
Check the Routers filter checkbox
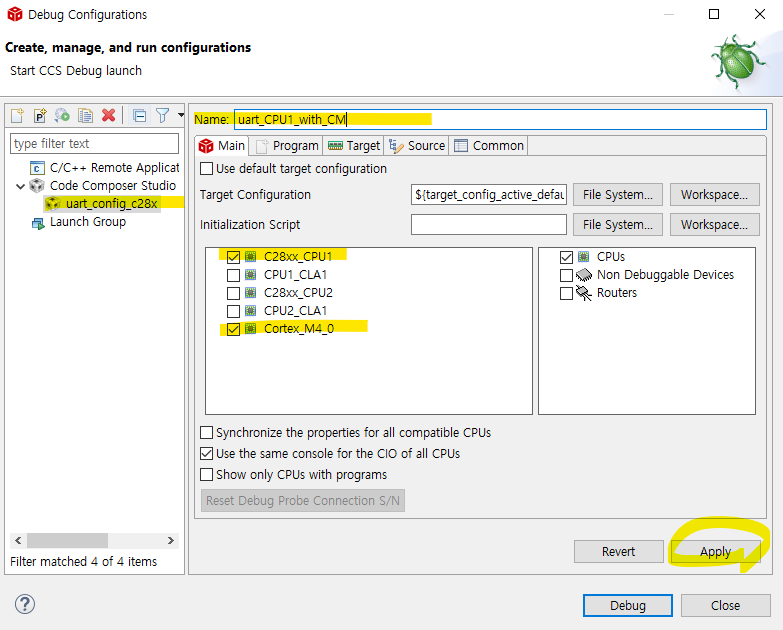[566, 293]
